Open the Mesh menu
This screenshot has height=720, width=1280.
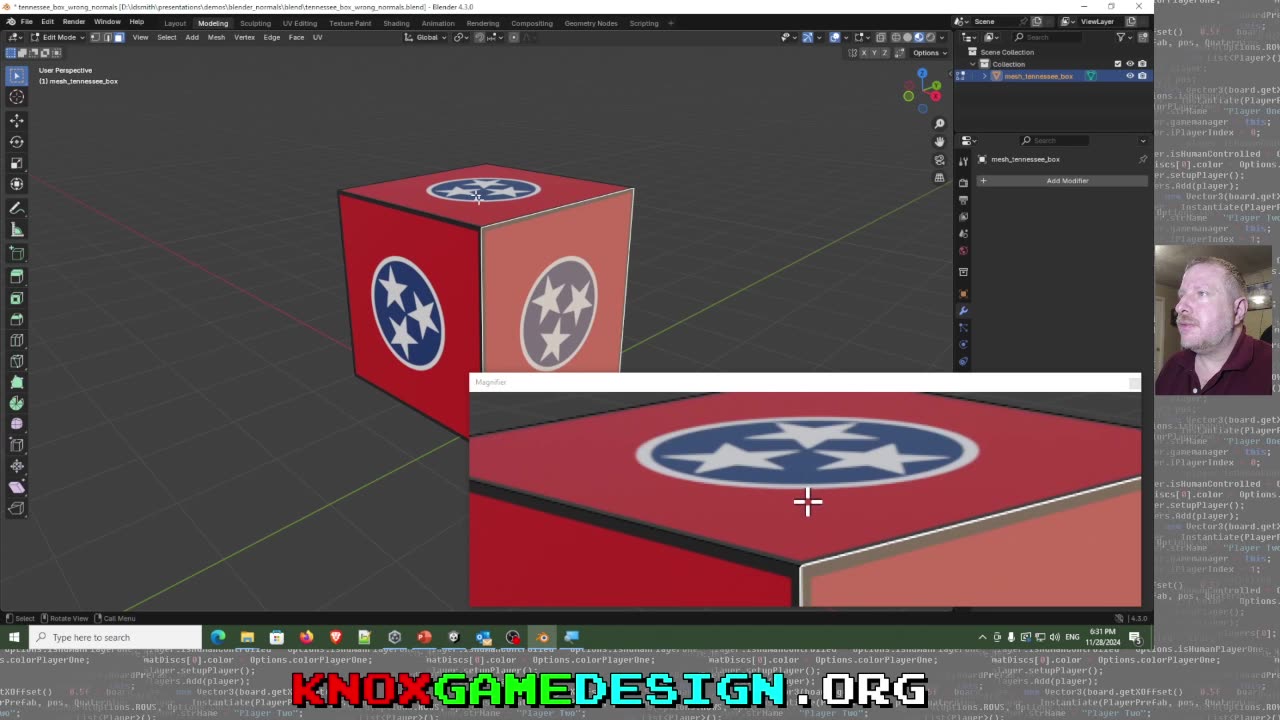point(216,37)
